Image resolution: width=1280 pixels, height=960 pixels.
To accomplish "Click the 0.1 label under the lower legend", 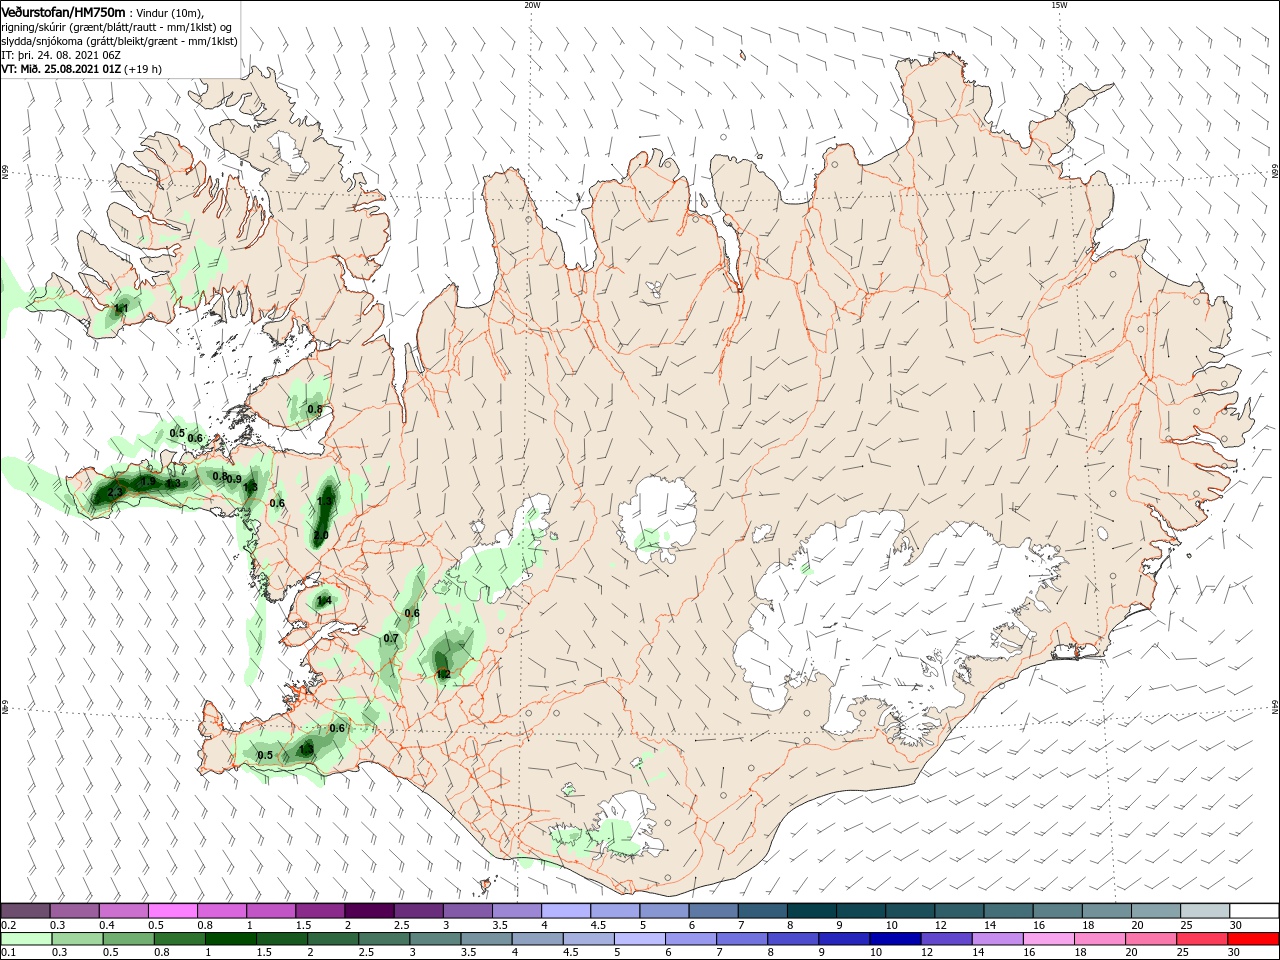I will 9,953.
